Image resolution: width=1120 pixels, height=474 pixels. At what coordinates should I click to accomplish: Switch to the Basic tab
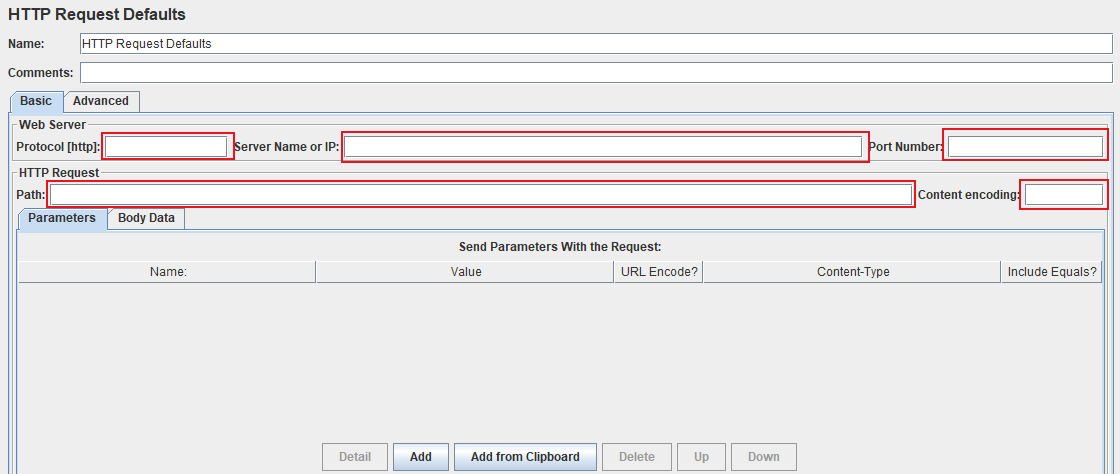(36, 101)
